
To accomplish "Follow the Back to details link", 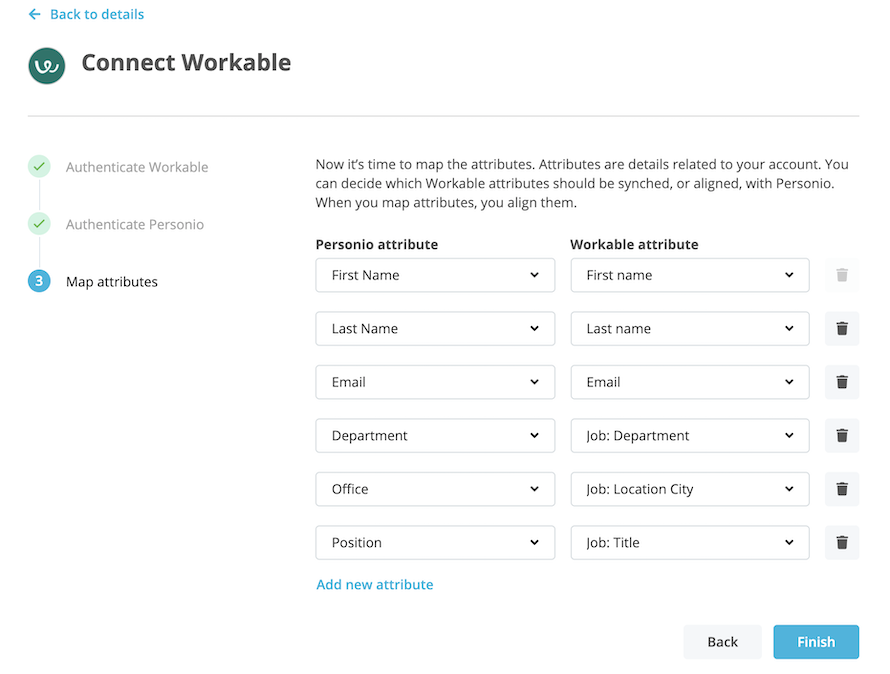I will point(96,15).
